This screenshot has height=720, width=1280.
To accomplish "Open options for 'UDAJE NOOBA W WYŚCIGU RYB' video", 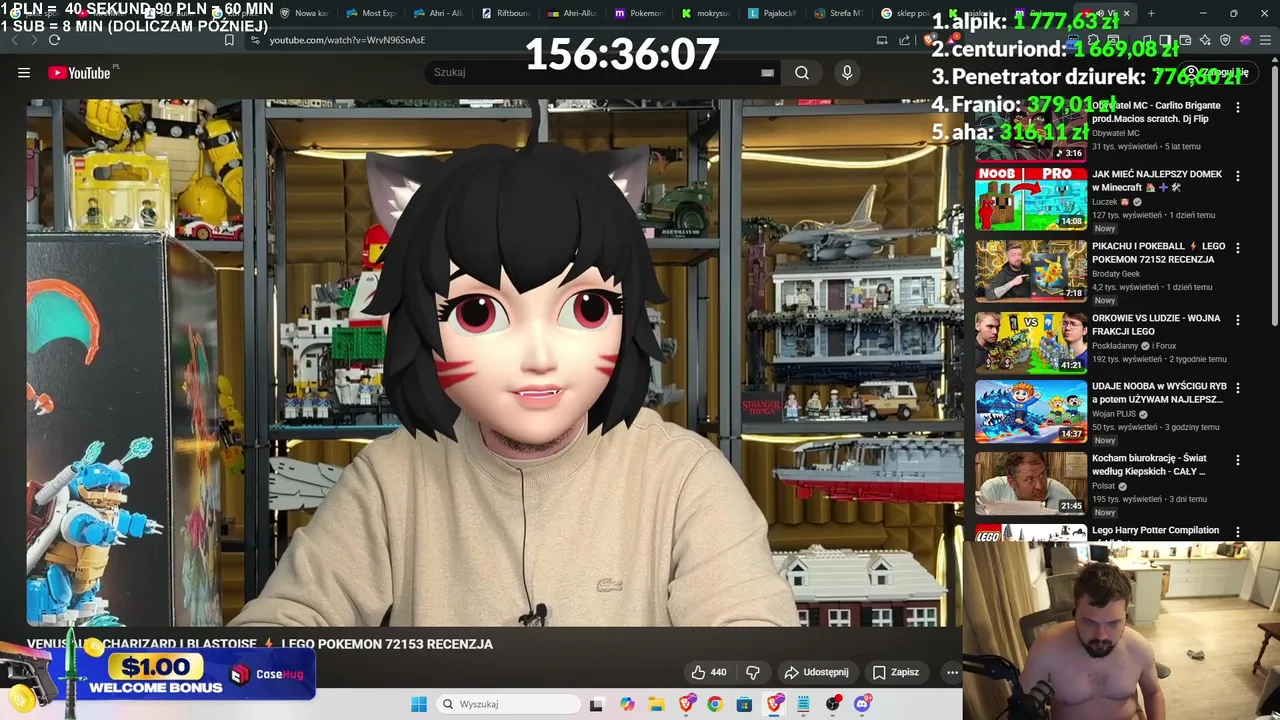I will coord(1238,388).
